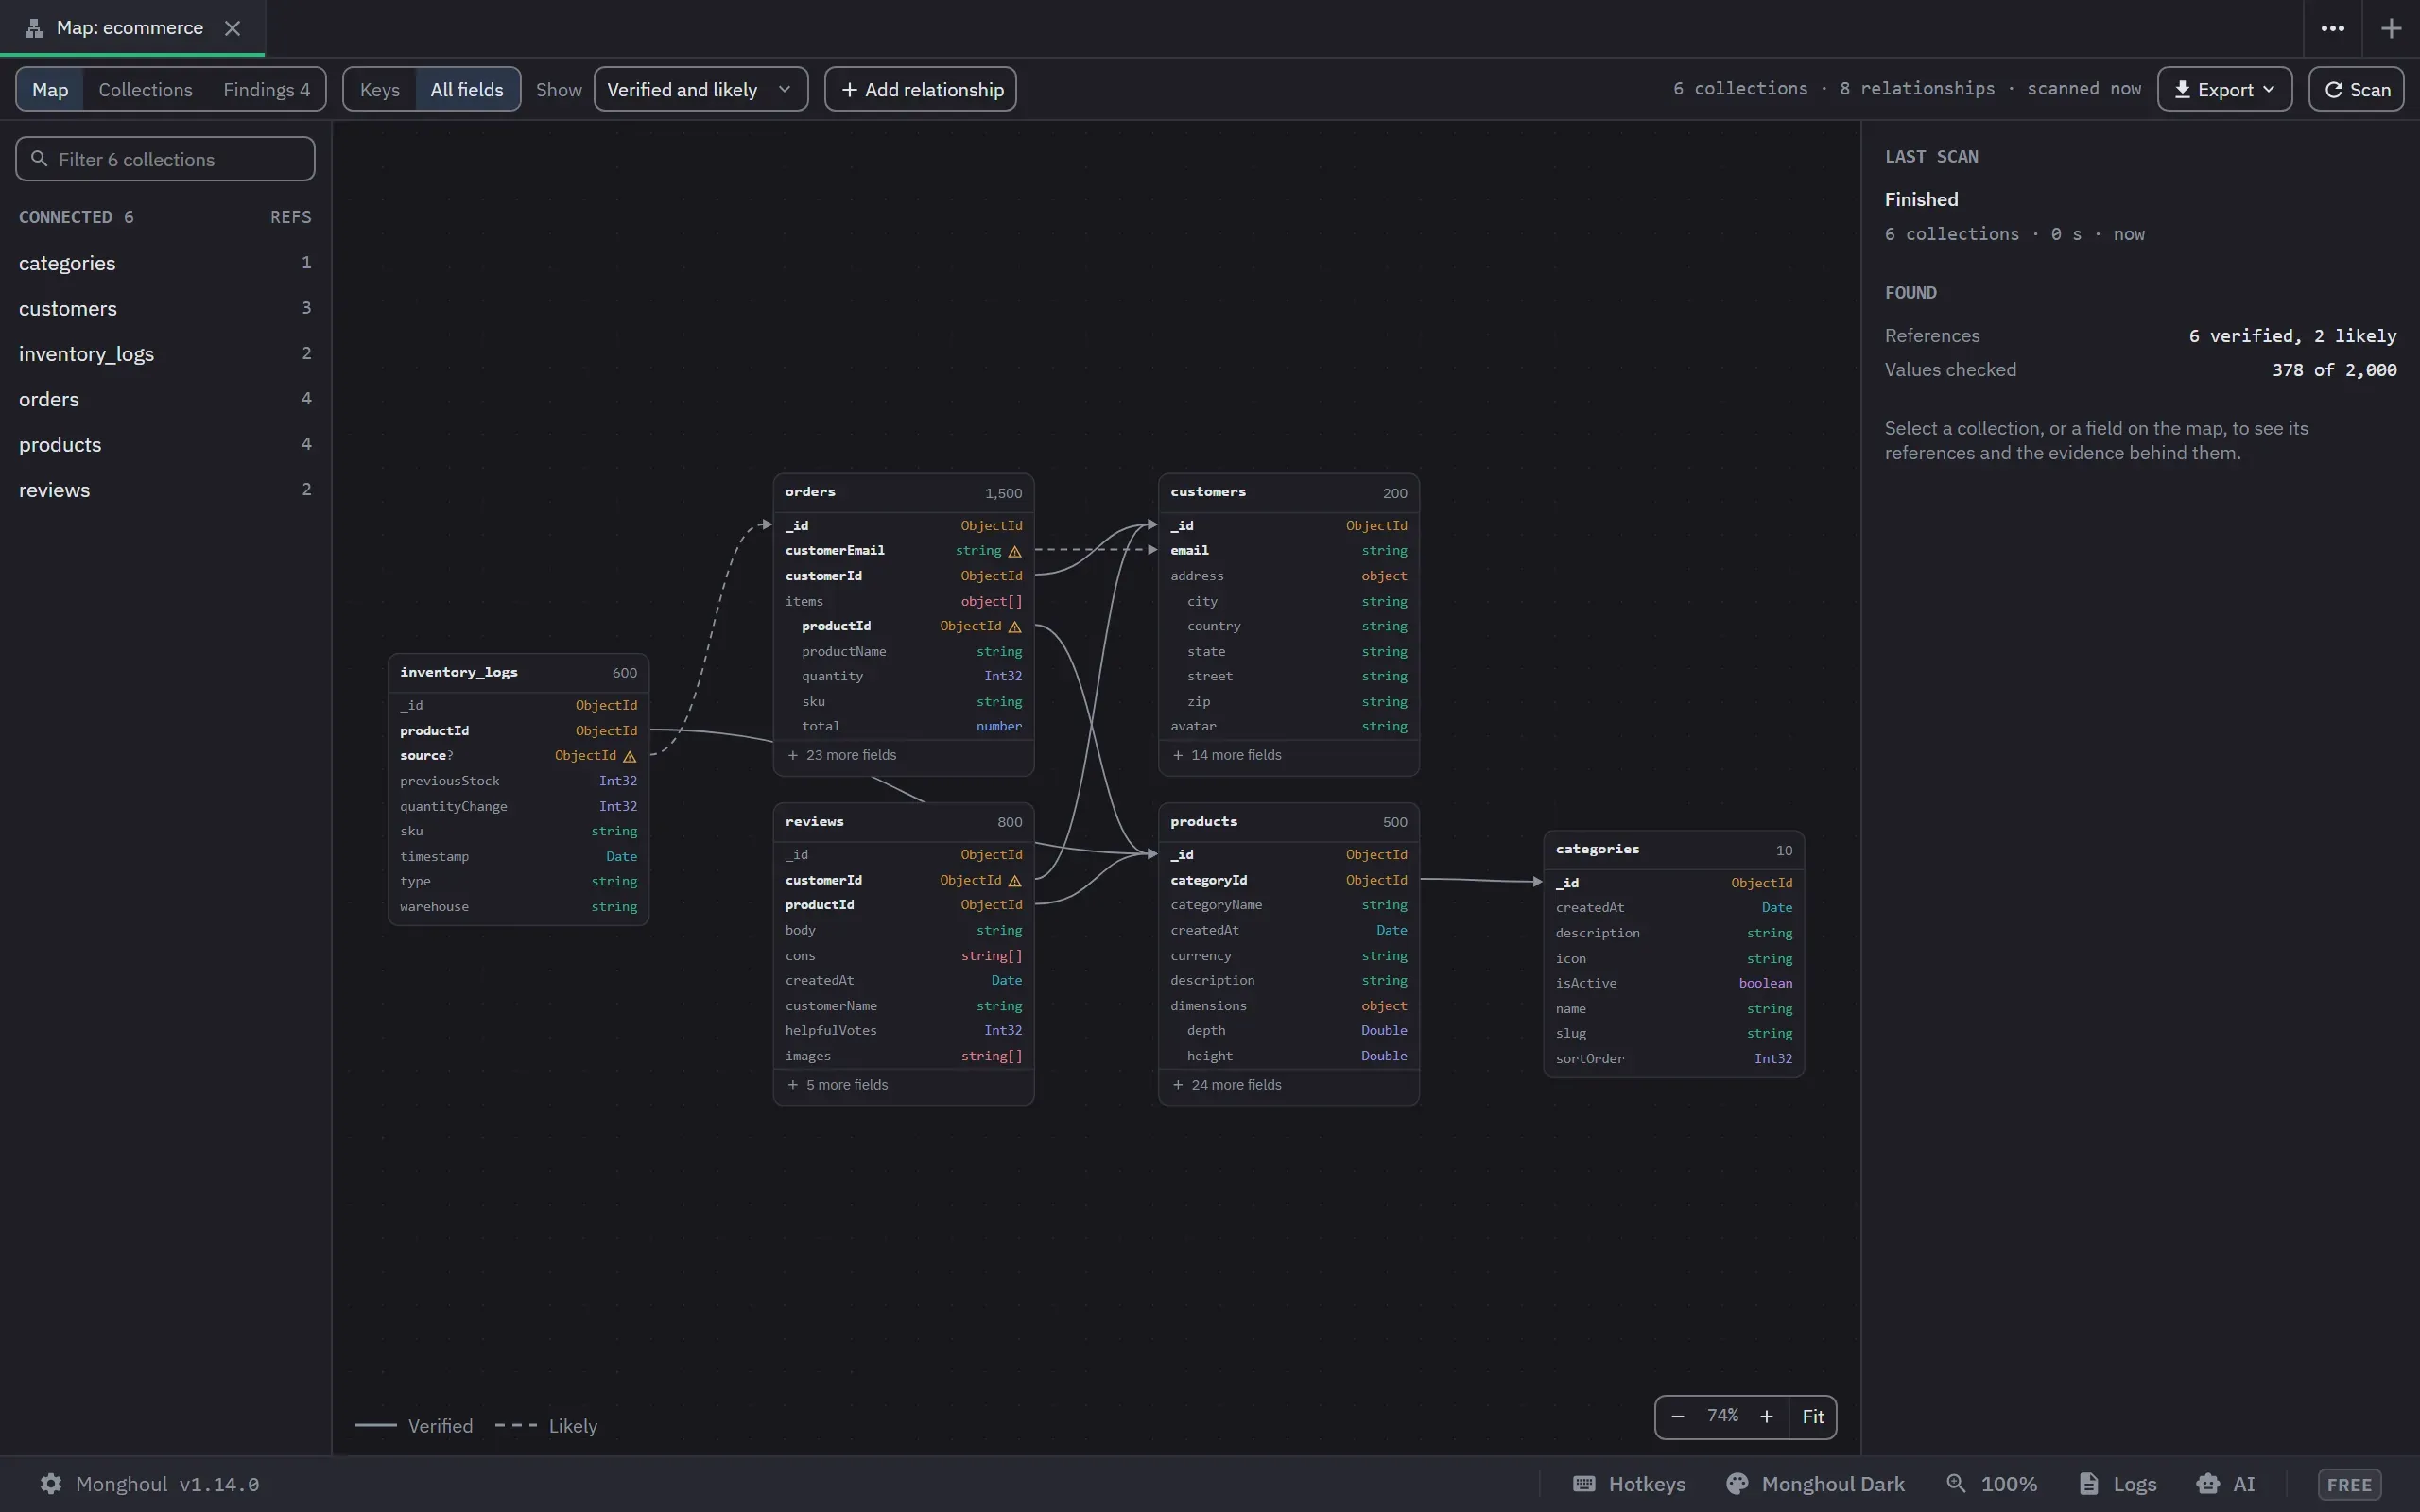Click the map tab's hierarchy icon
Viewport: 2420px width, 1512px height.
(34, 28)
